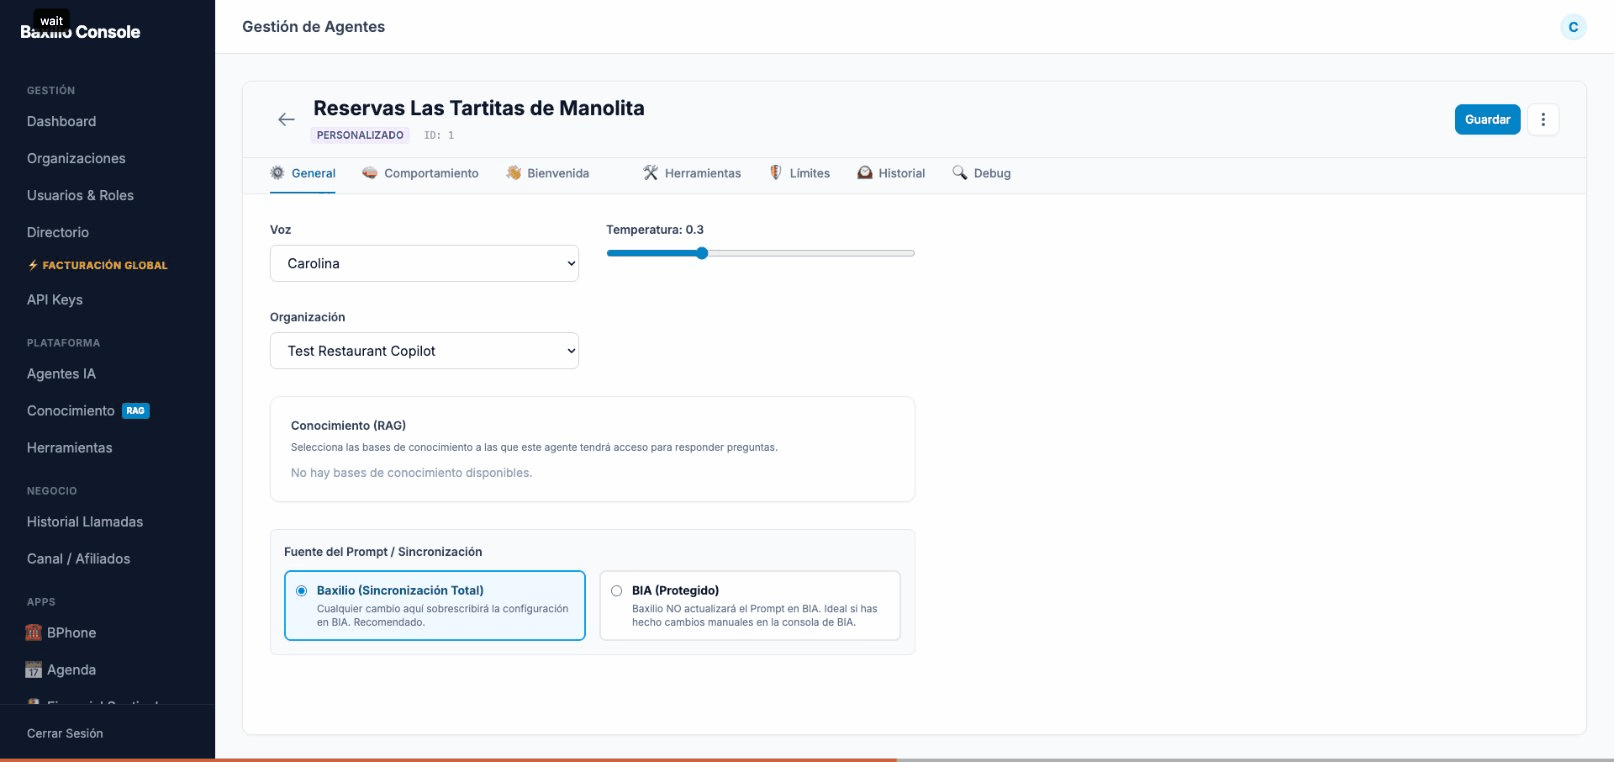Open Dashboard in the sidebar
Viewport: 1614px width, 762px height.
62,121
